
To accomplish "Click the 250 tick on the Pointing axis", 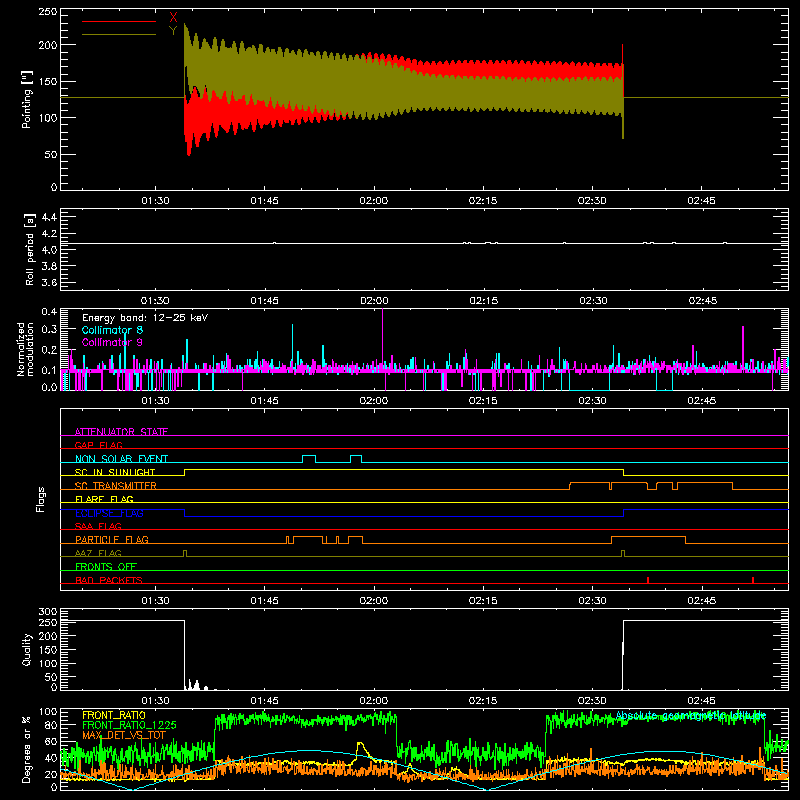I will [48, 12].
